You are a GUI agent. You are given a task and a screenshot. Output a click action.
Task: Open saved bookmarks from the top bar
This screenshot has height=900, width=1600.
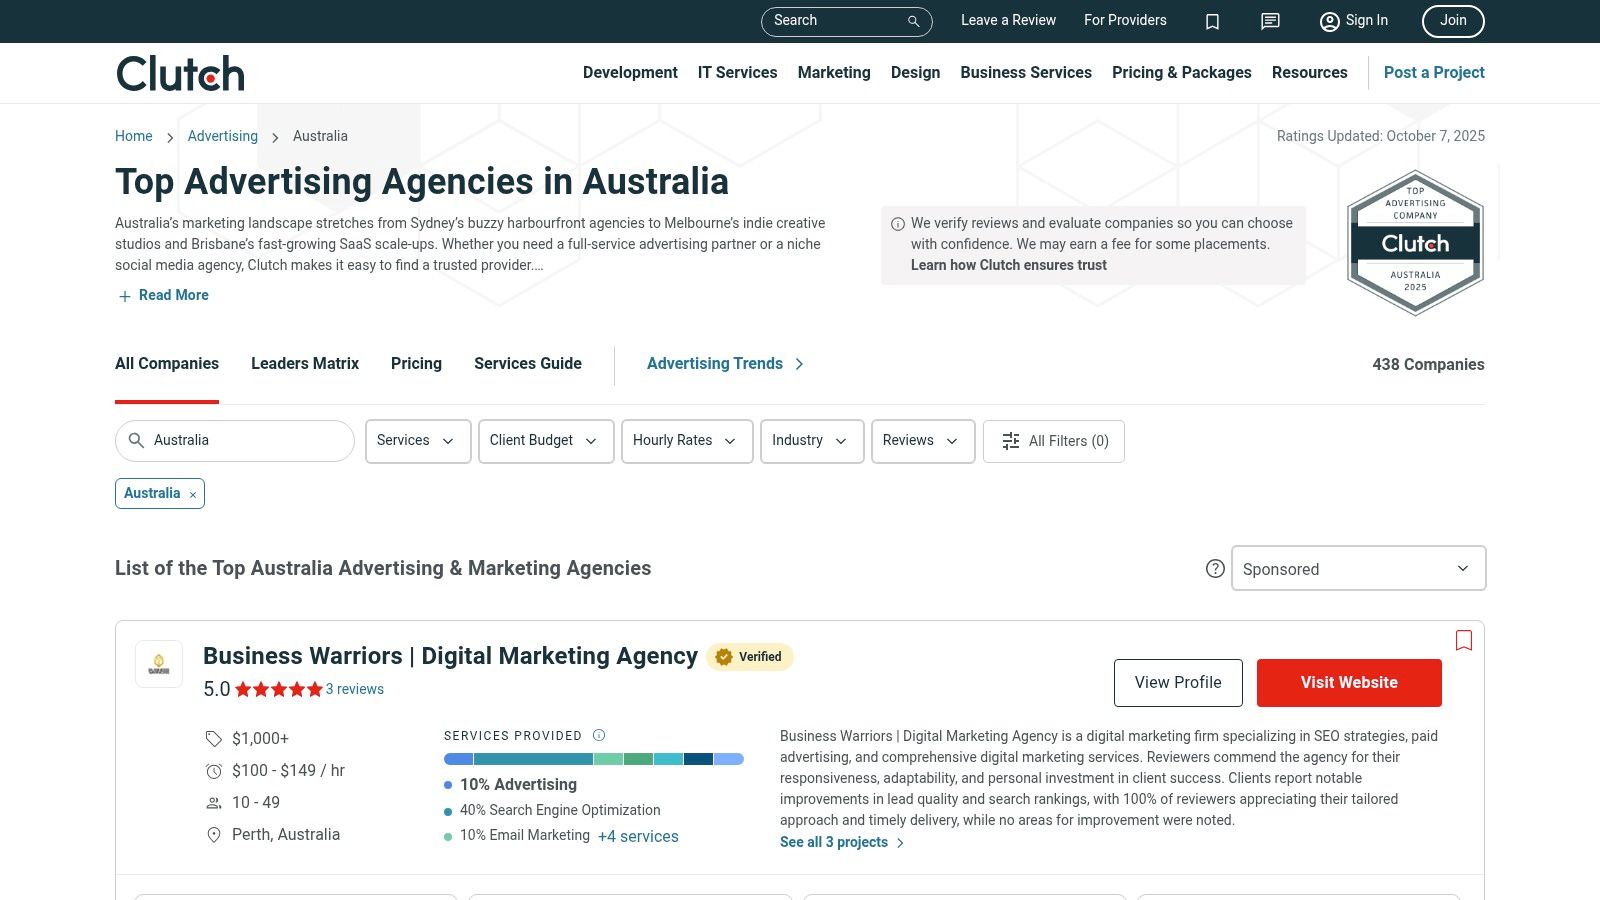click(x=1212, y=21)
